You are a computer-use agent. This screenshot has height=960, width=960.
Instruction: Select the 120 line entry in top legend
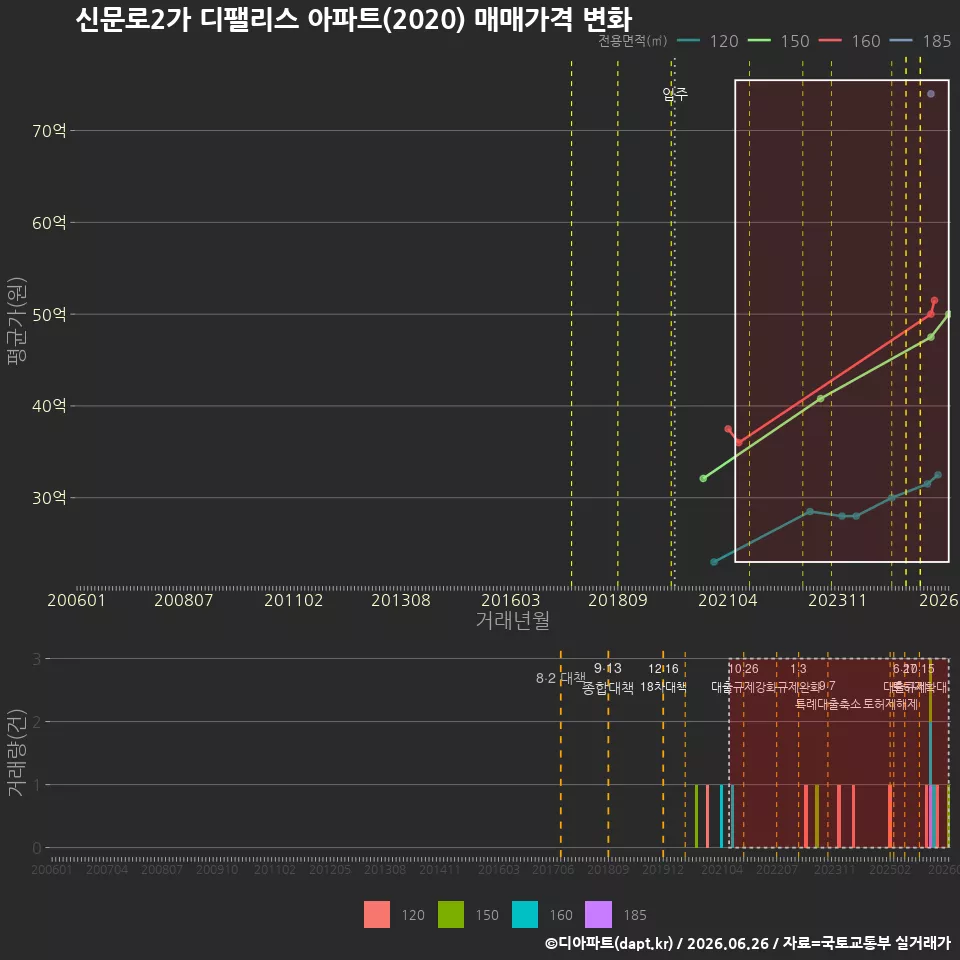click(708, 41)
